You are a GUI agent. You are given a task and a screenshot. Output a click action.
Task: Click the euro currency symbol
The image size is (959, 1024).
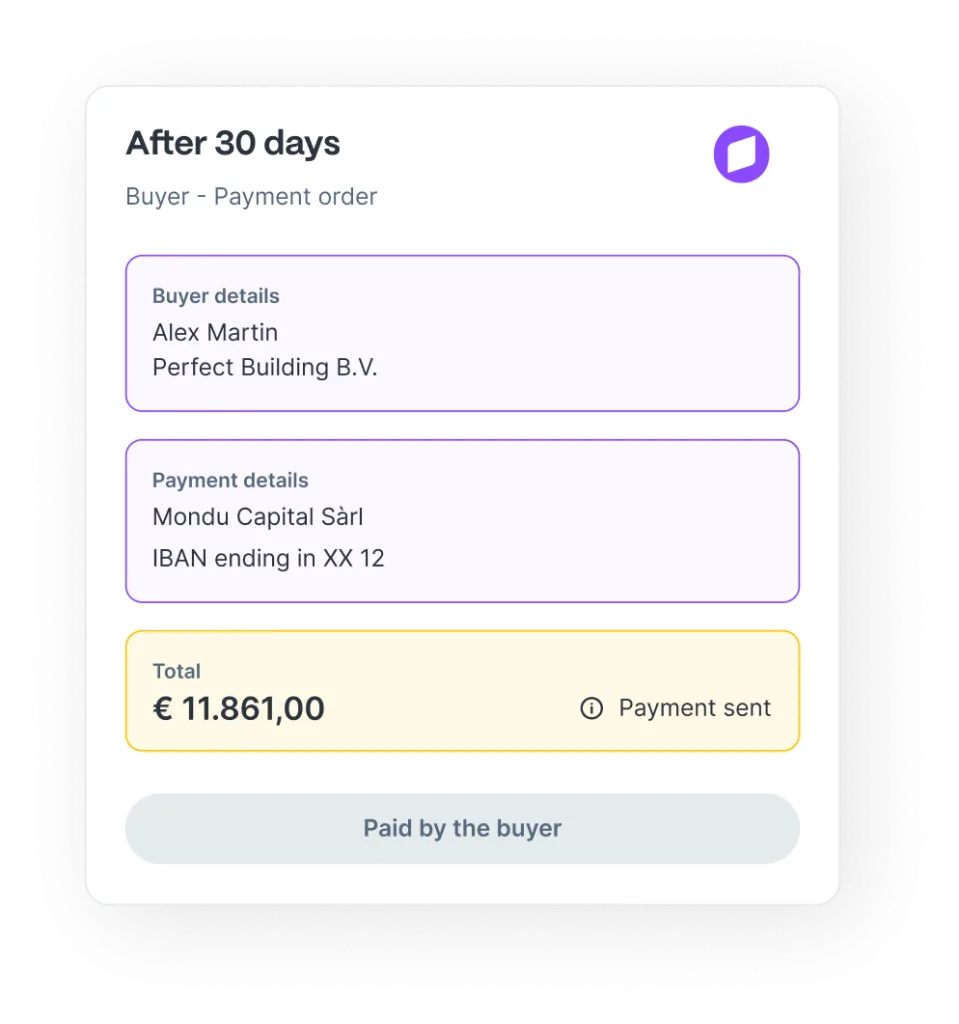point(162,708)
